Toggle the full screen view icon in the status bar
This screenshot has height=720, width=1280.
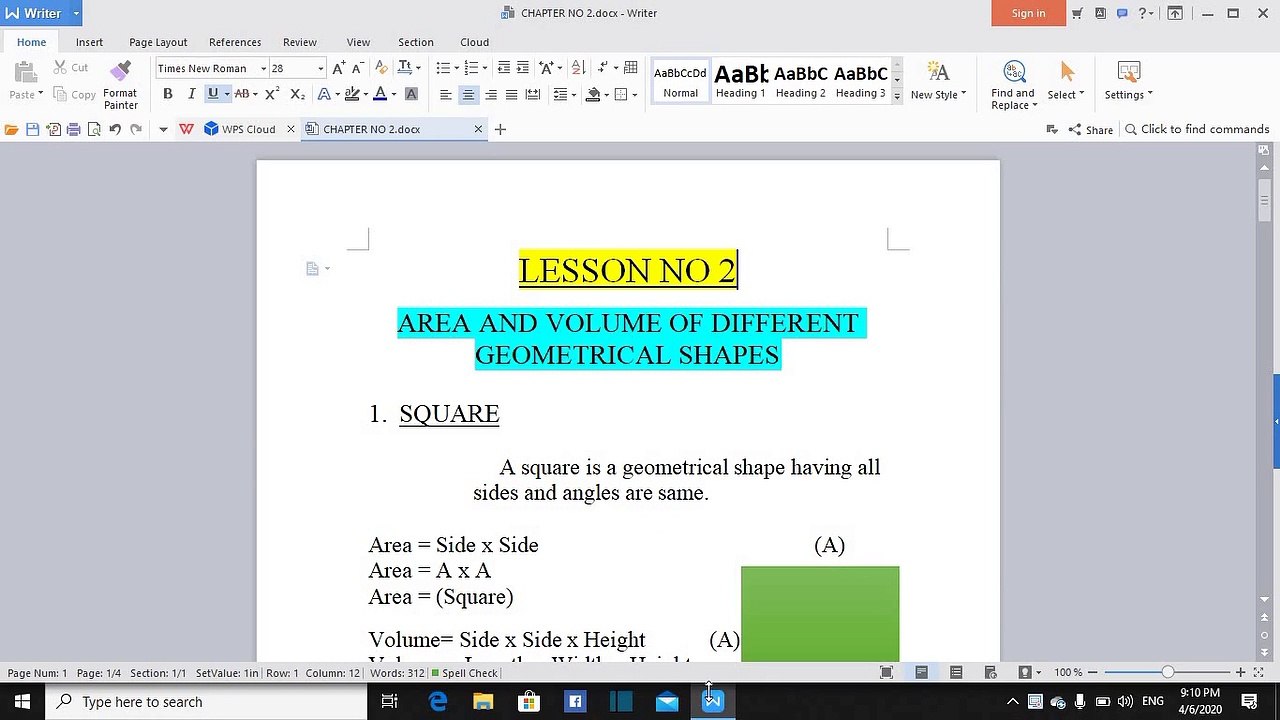pos(886,673)
